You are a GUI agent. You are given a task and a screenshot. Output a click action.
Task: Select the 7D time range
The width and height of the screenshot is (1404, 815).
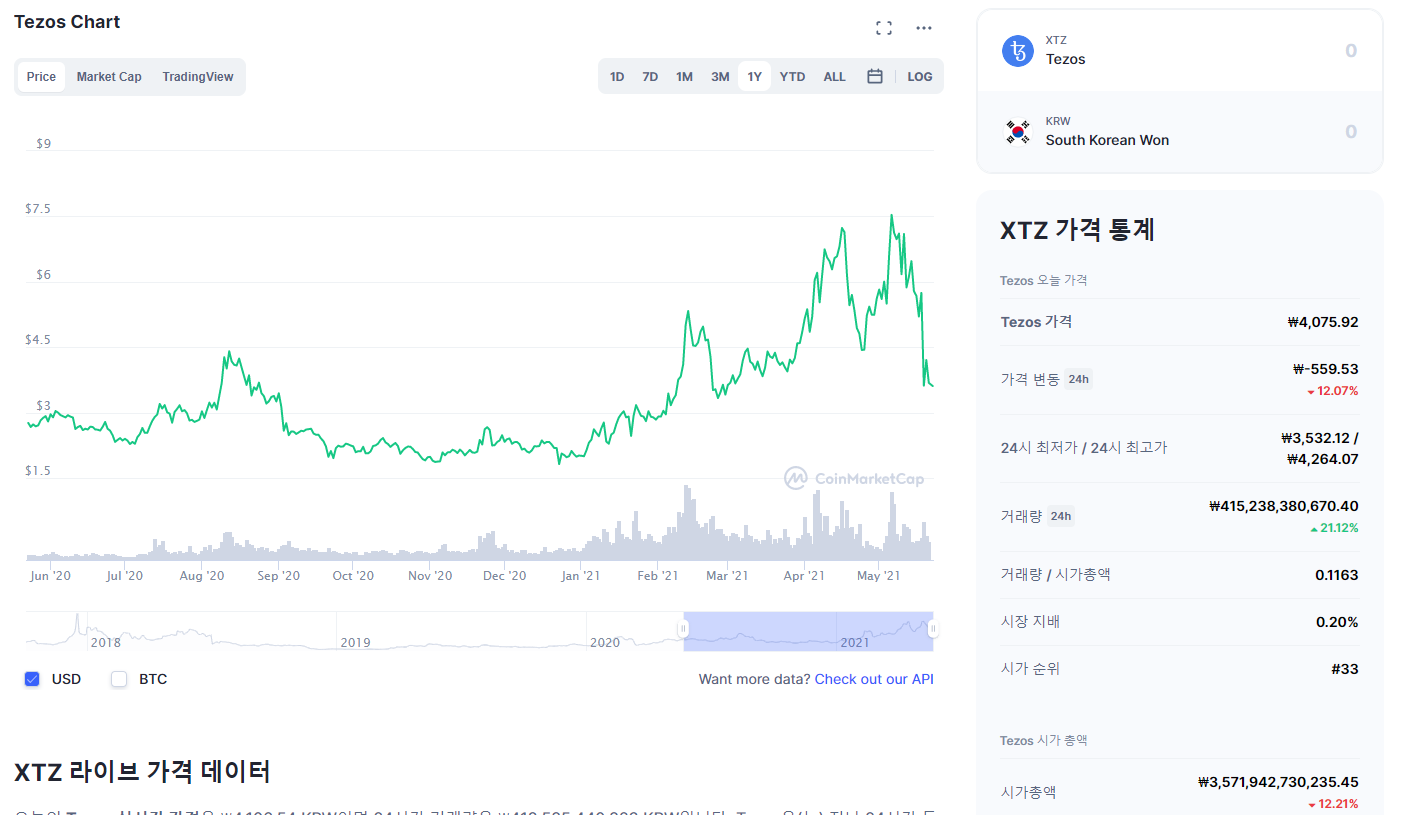(x=650, y=77)
